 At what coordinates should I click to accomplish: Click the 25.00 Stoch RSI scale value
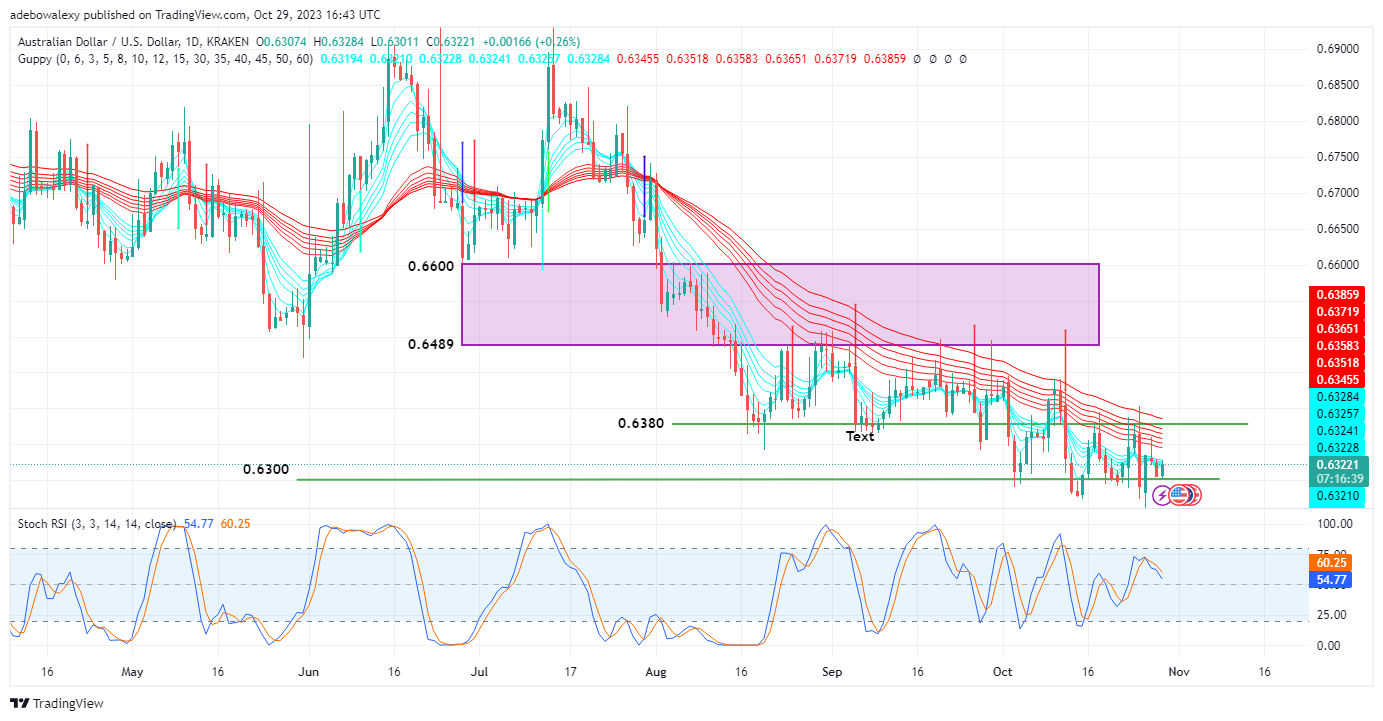1332,615
